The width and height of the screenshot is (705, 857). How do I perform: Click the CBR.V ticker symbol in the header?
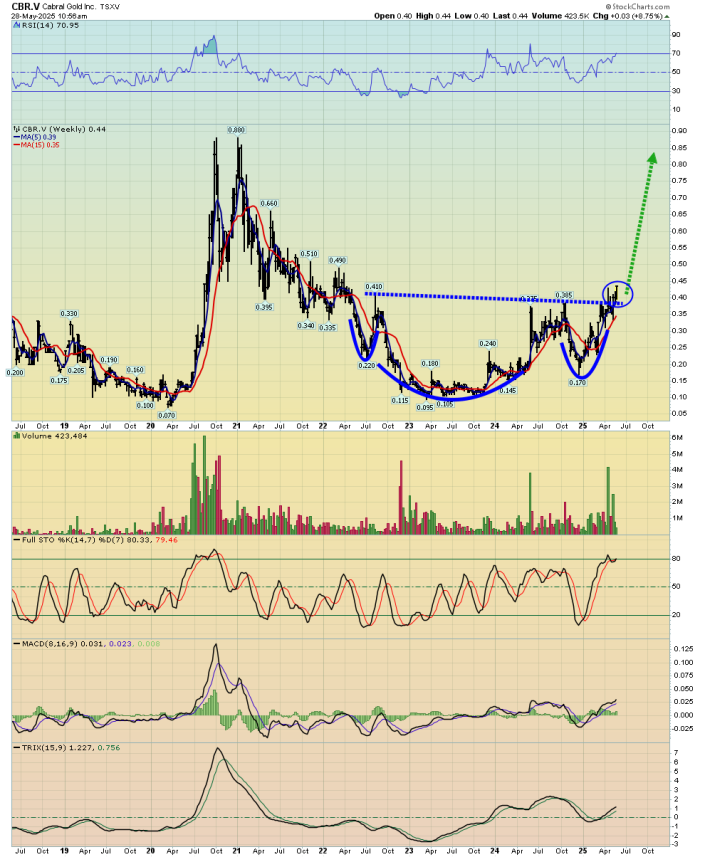(x=24, y=7)
